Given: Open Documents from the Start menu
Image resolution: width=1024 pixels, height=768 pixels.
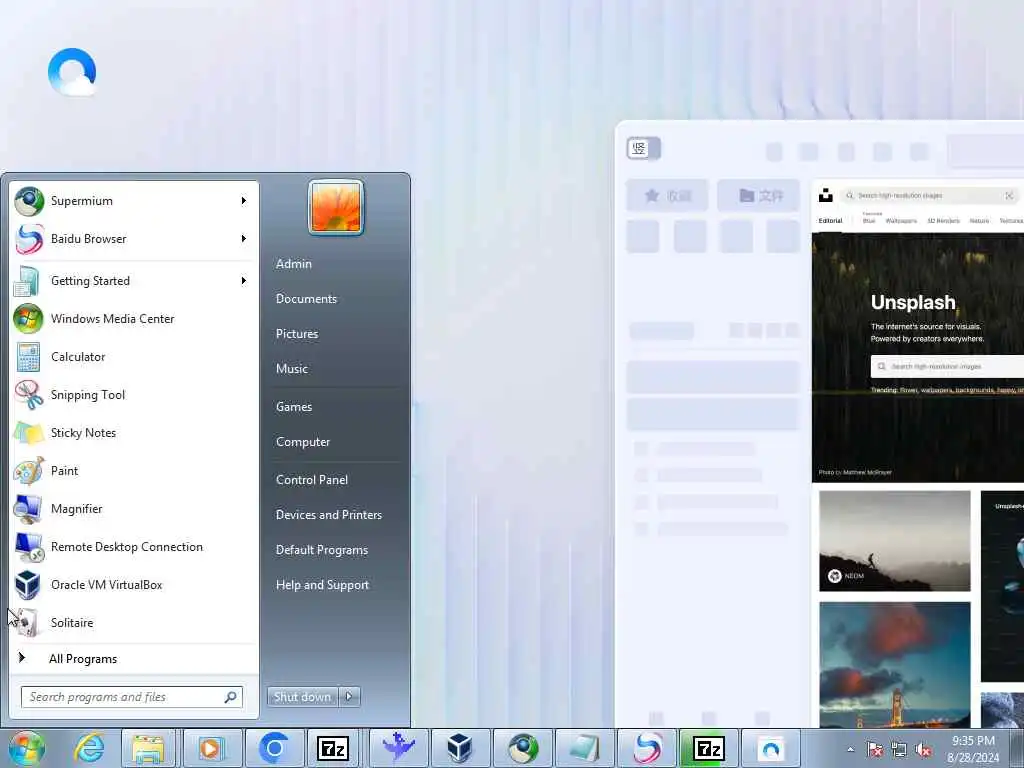Looking at the screenshot, I should pyautogui.click(x=306, y=298).
